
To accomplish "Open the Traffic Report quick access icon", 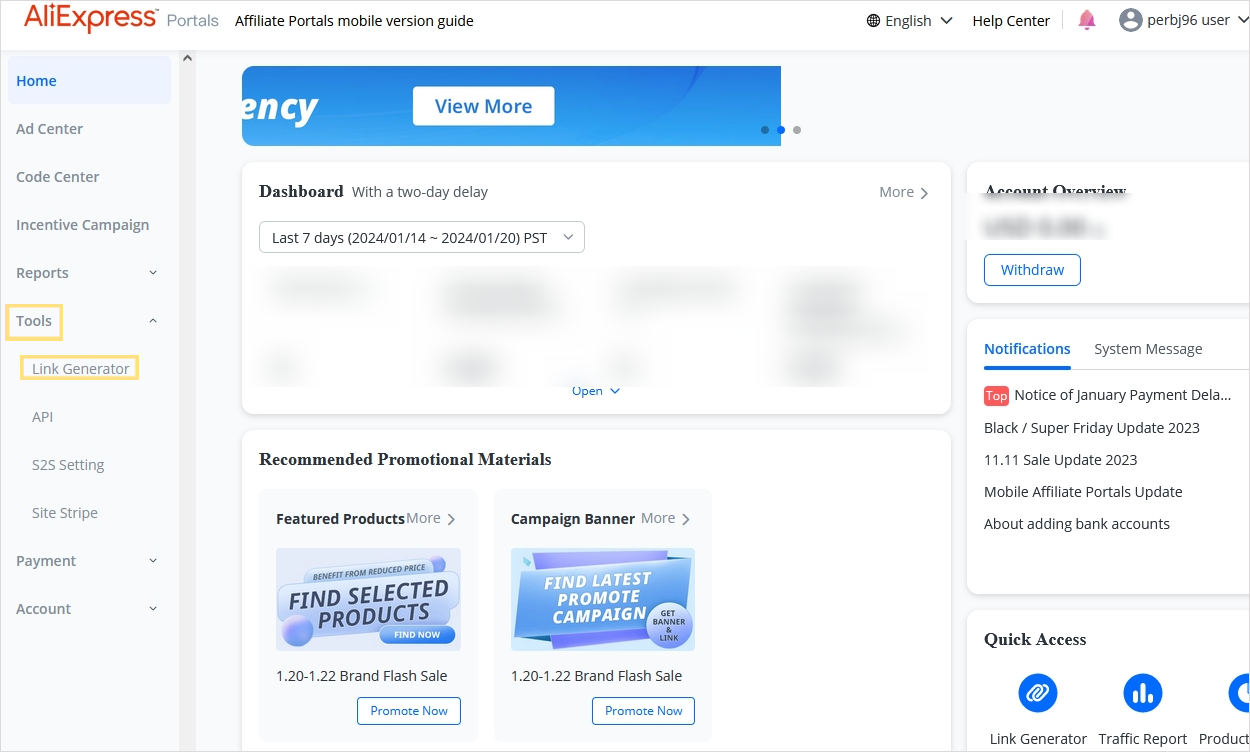I will (1143, 693).
